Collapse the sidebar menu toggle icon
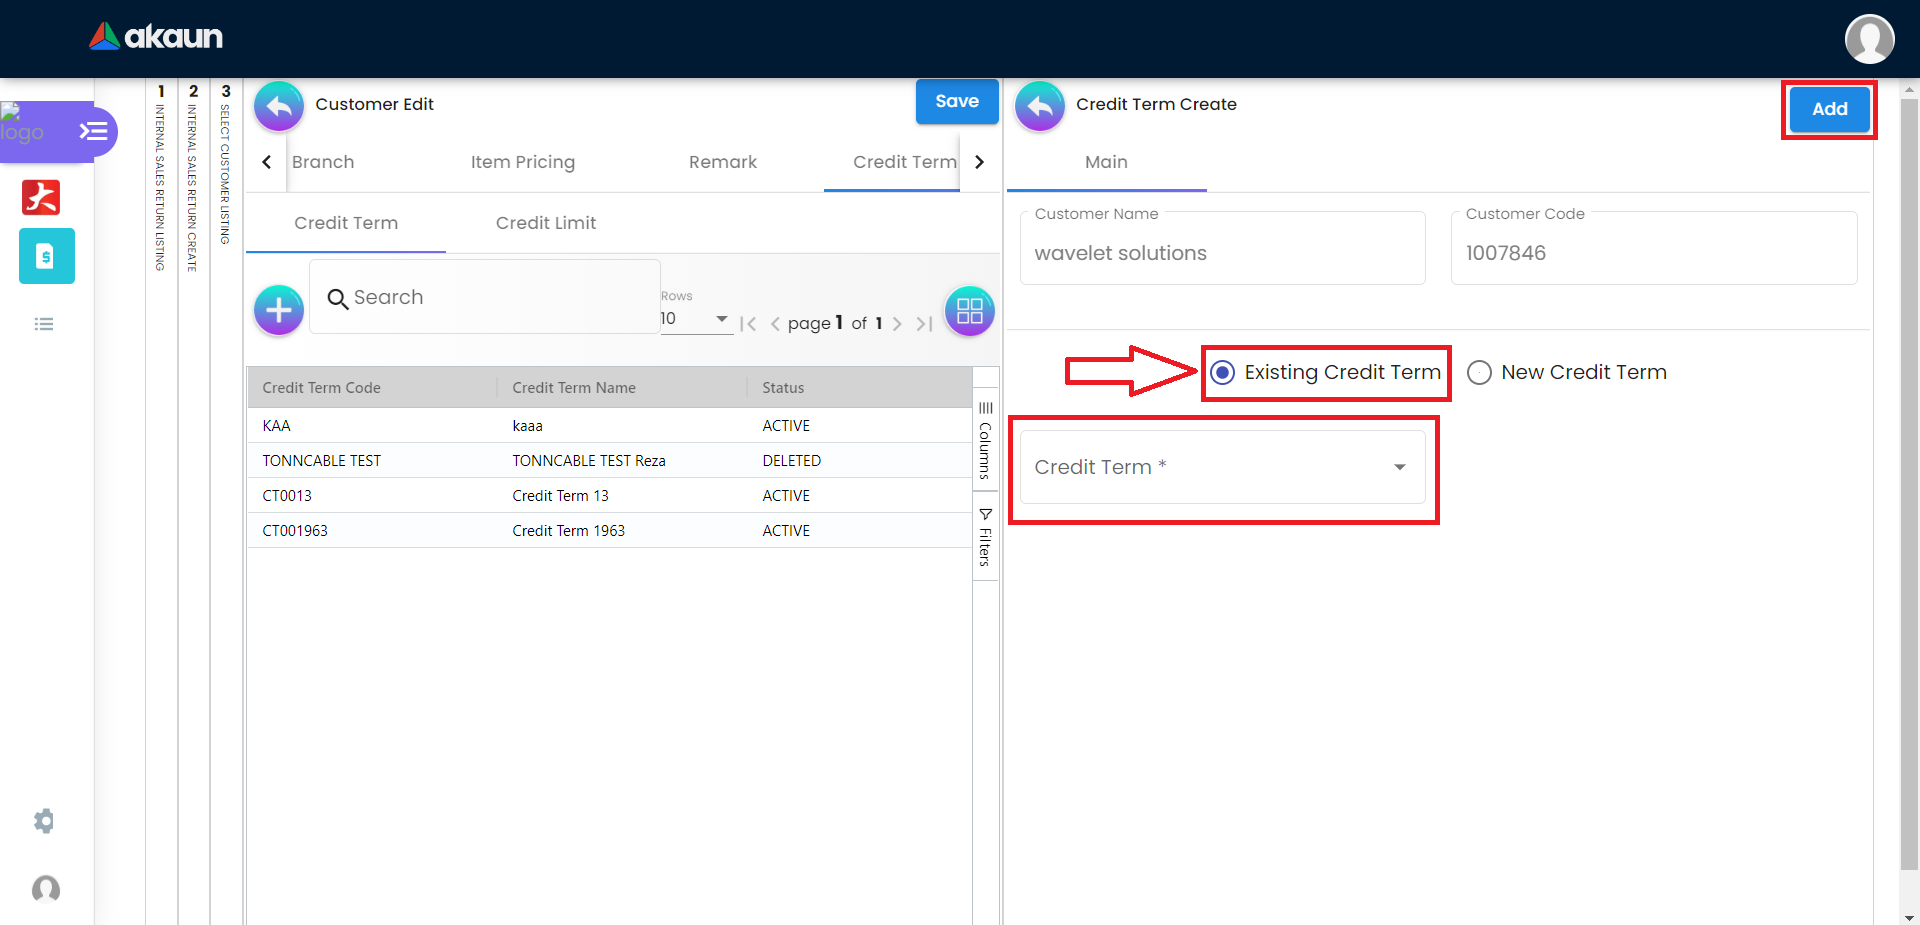The width and height of the screenshot is (1920, 925). pyautogui.click(x=93, y=131)
